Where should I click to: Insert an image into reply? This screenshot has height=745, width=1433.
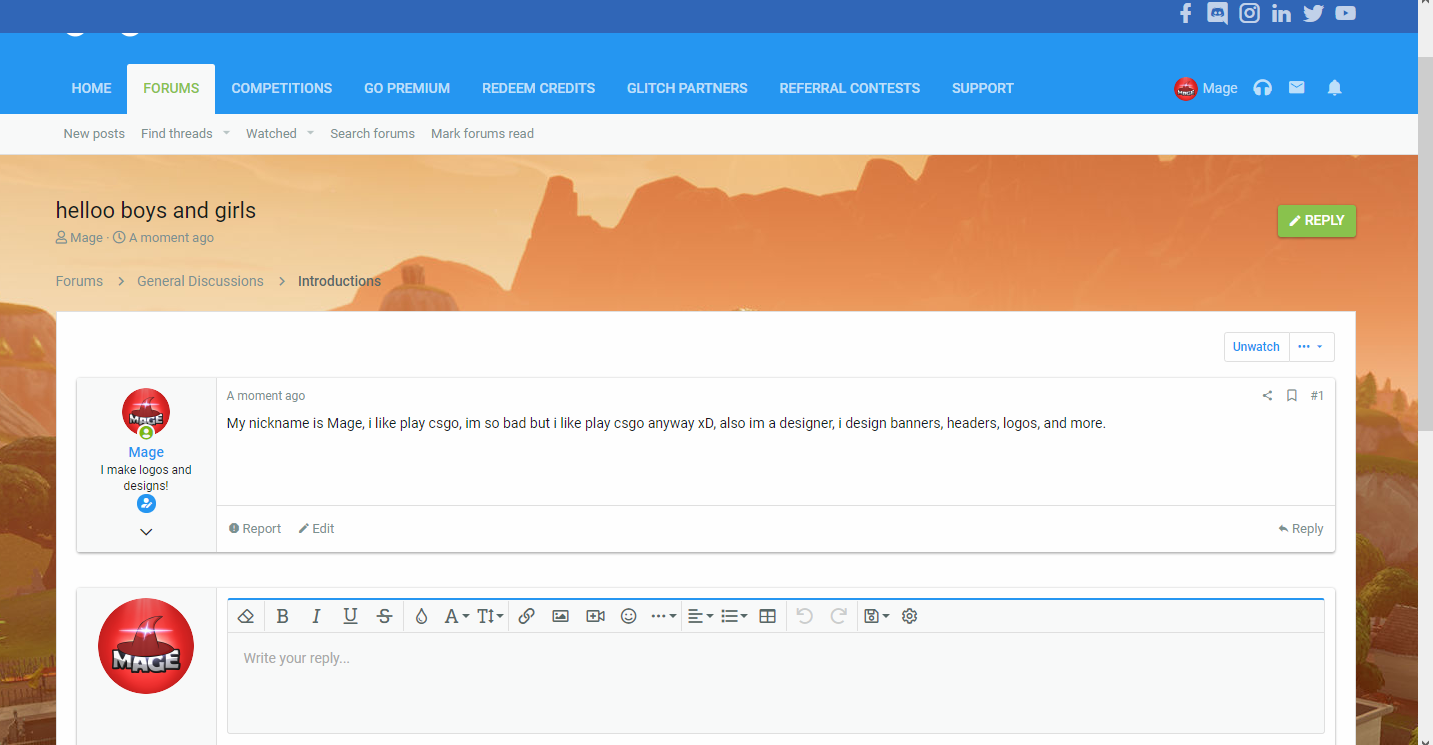pyautogui.click(x=560, y=616)
